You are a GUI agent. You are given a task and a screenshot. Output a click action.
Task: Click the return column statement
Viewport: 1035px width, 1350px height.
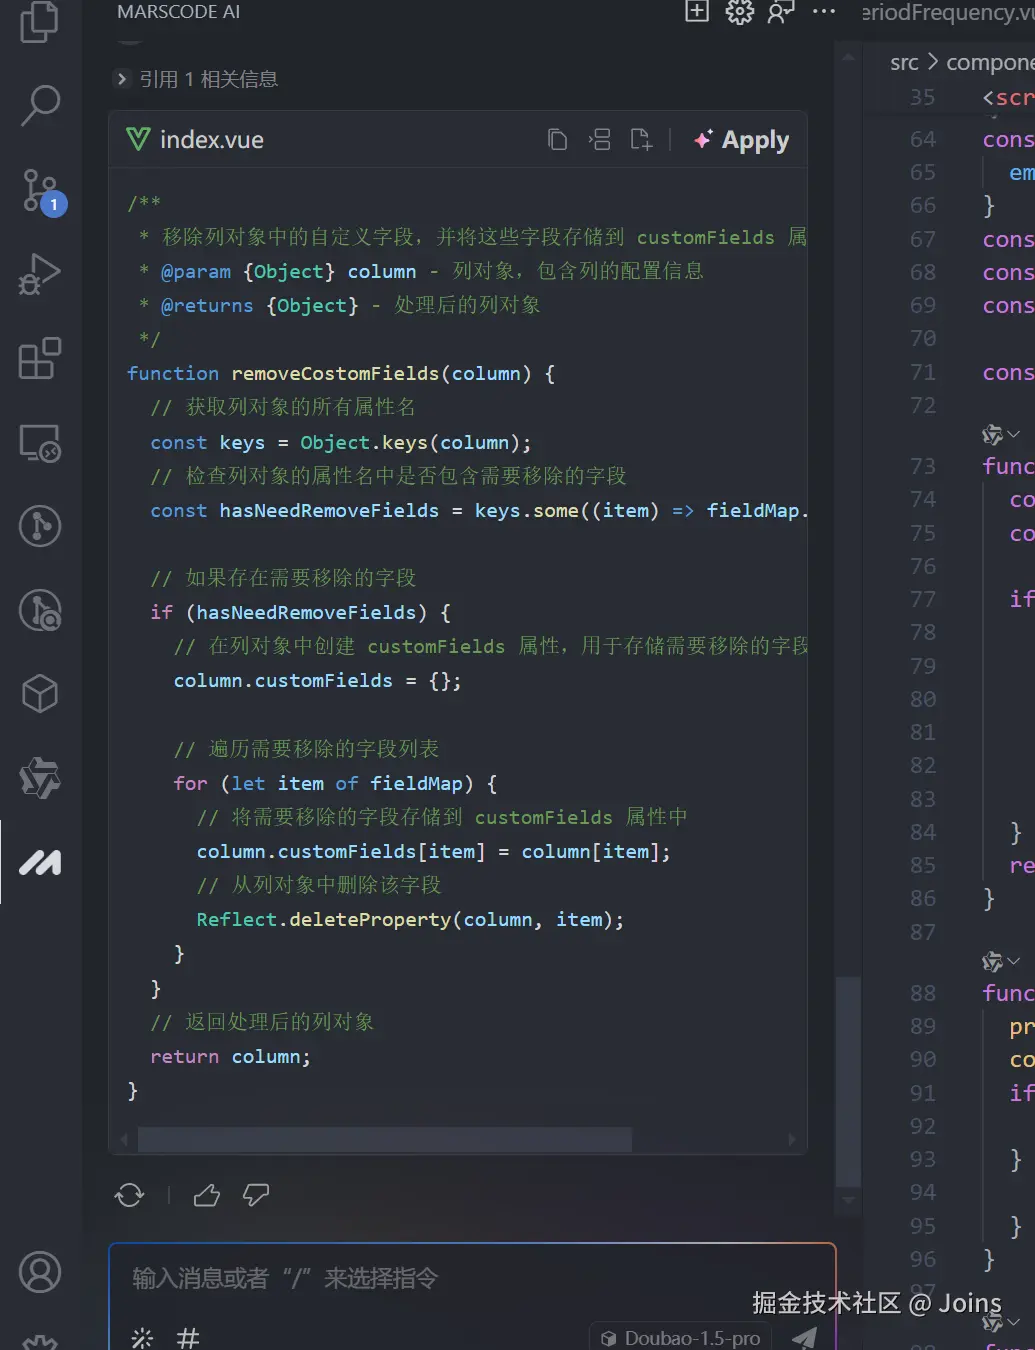(231, 1057)
